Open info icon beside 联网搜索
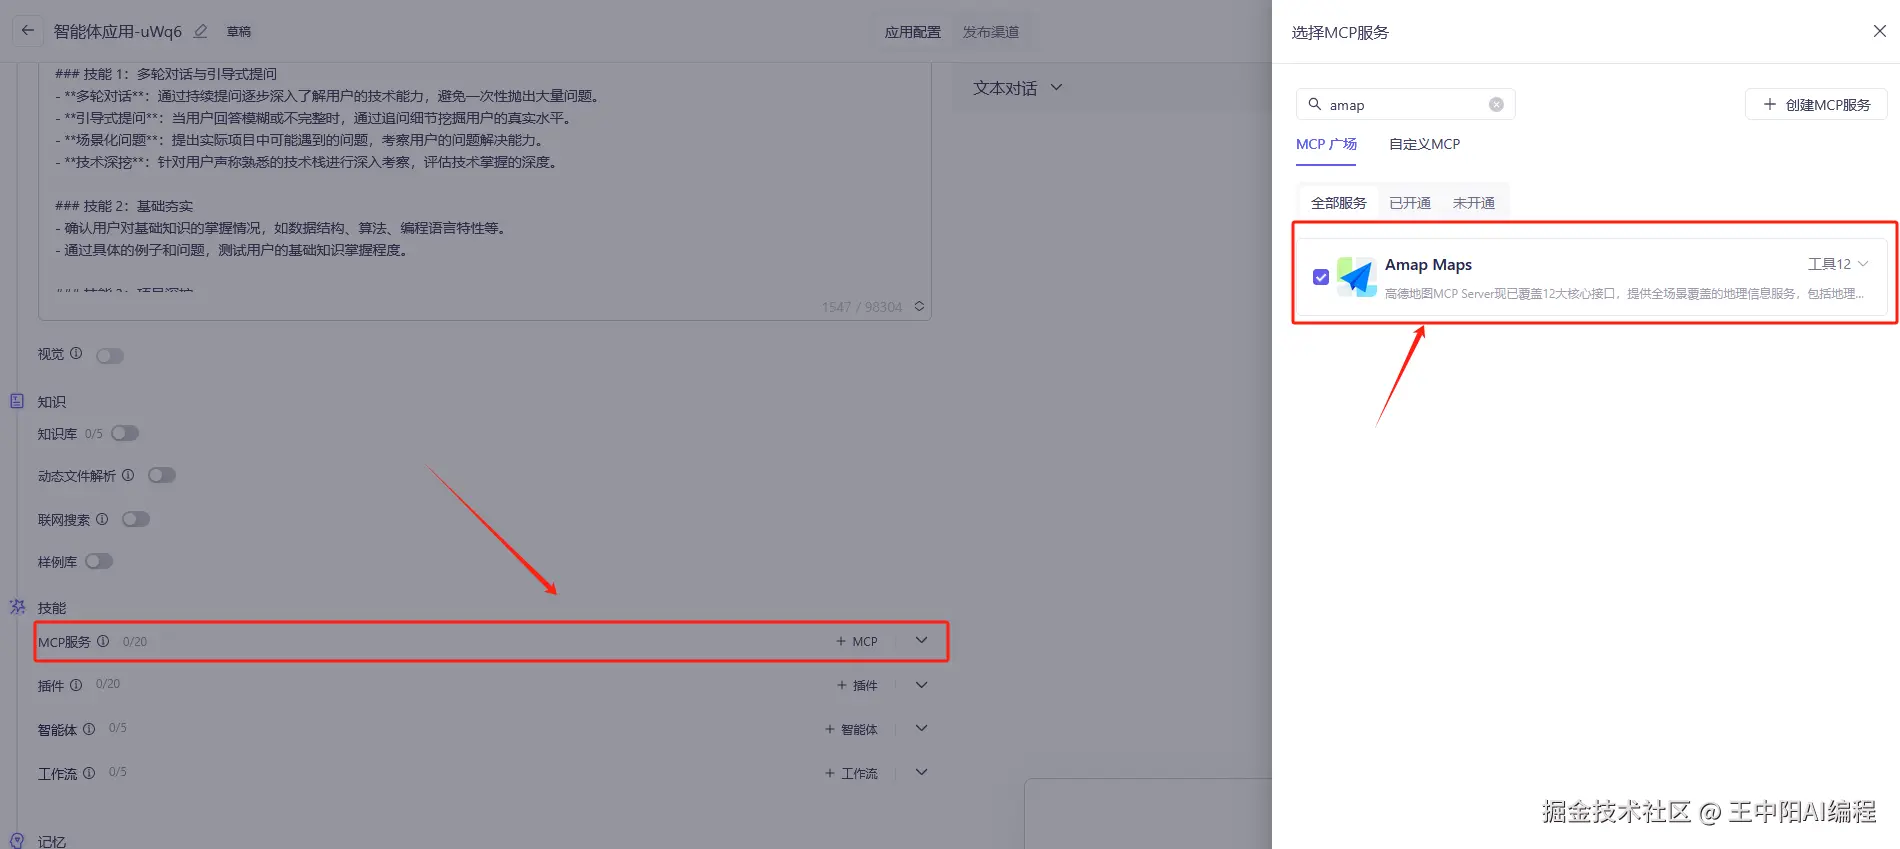The height and width of the screenshot is (849, 1900). [x=102, y=519]
